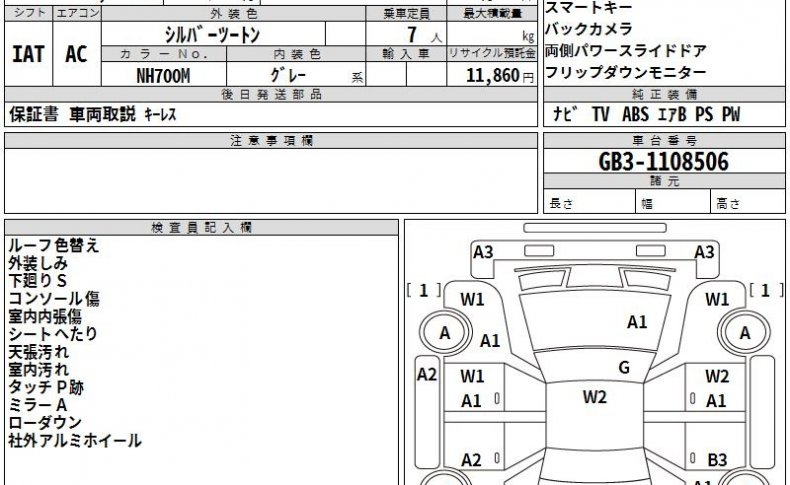Select the left 'A3' bumper mark
The width and height of the screenshot is (790, 485).
click(x=483, y=252)
